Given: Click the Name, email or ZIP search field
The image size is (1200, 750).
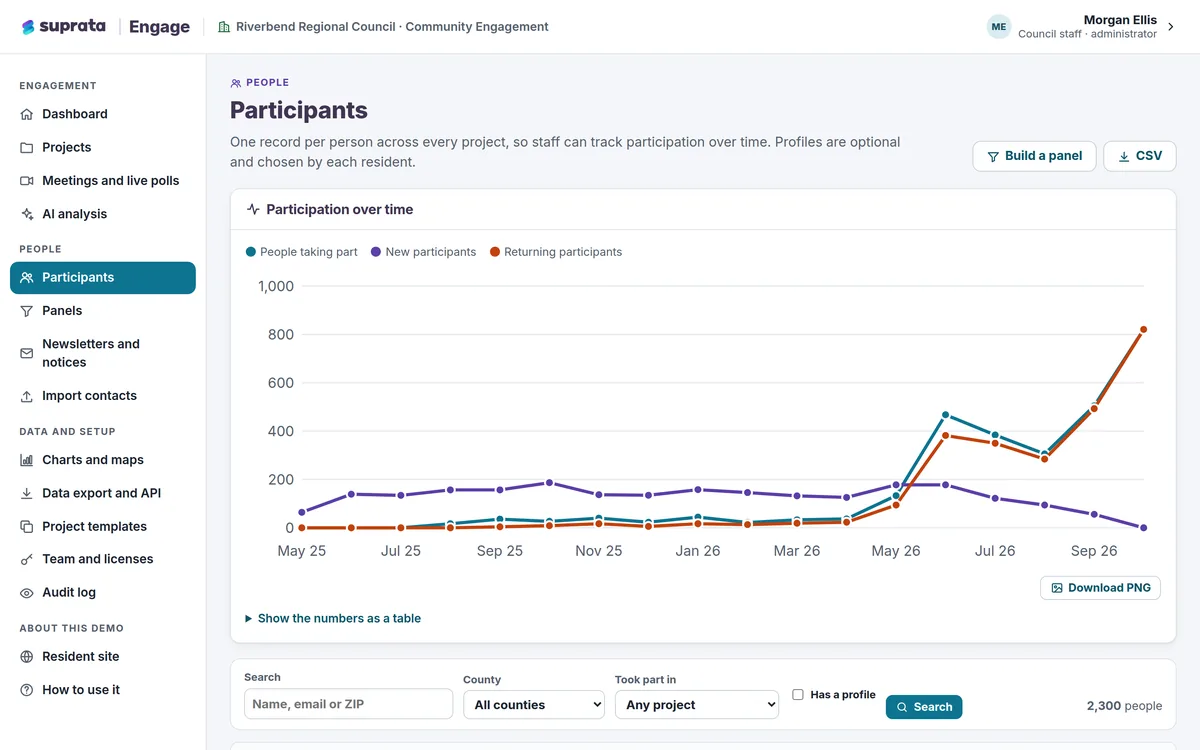Looking at the screenshot, I should point(348,704).
